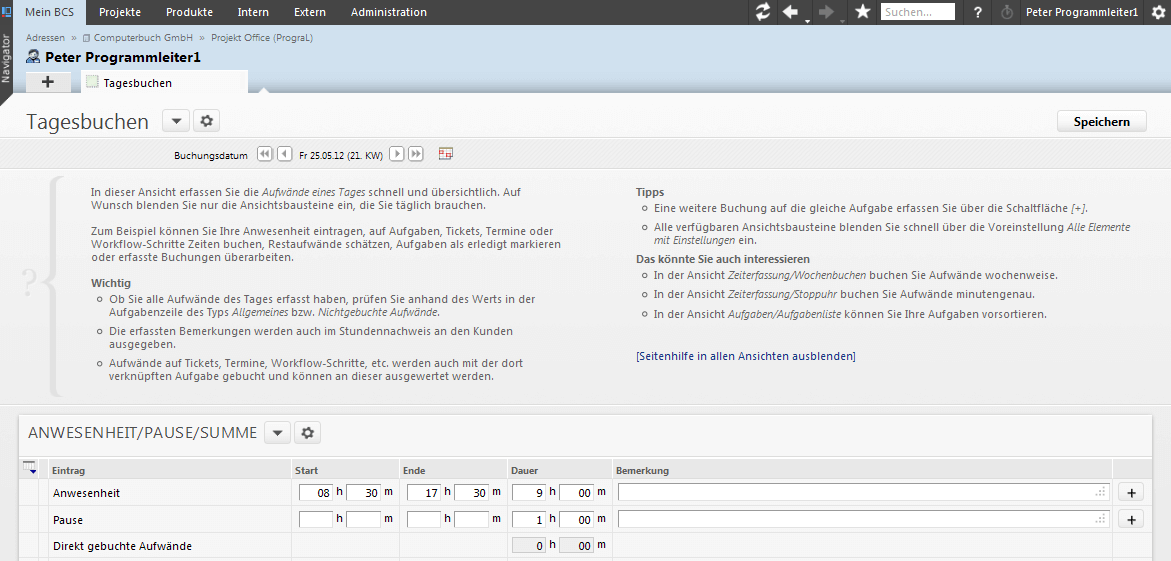This screenshot has height=561, width=1171.
Task: Go to previous day in Buchungsdatum
Action: pyautogui.click(x=285, y=154)
